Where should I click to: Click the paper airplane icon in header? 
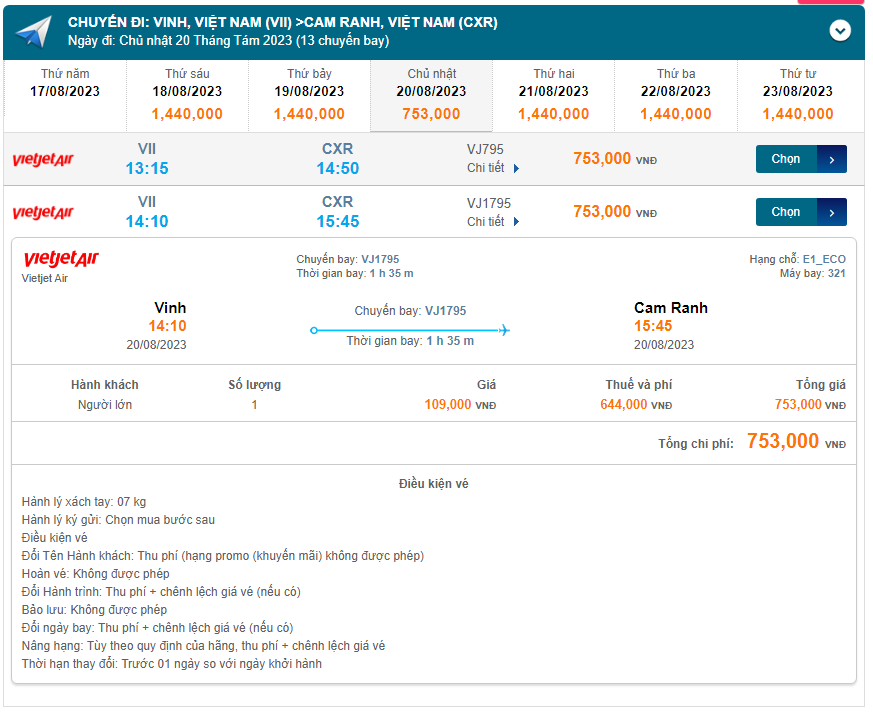(33, 32)
